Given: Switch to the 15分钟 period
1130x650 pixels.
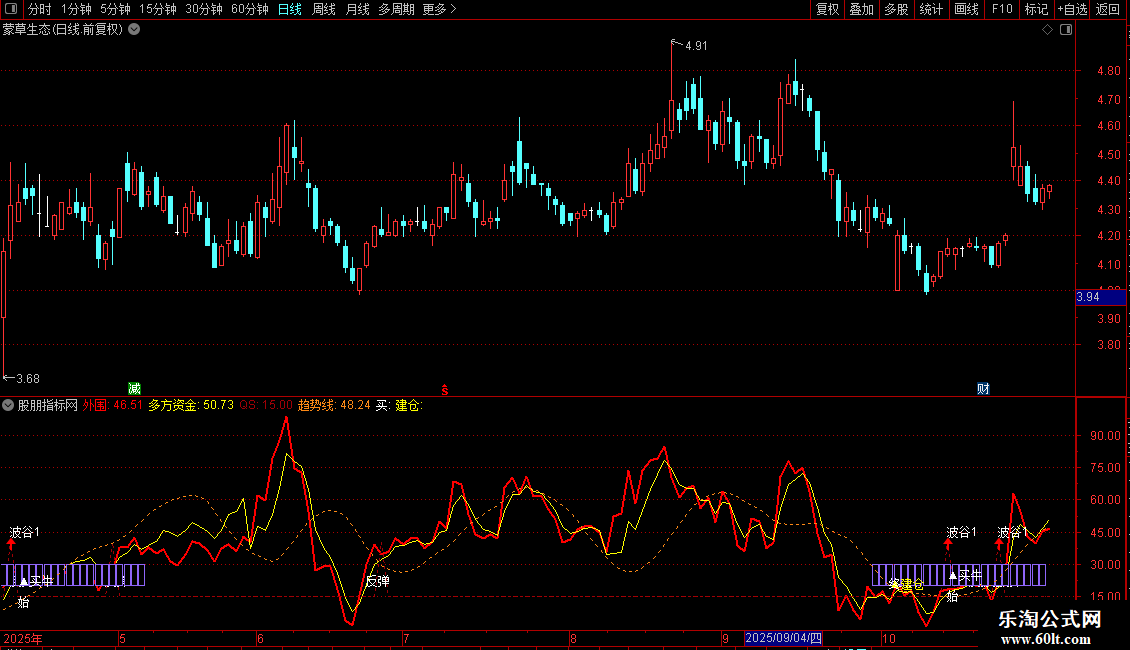Looking at the screenshot, I should (158, 9).
